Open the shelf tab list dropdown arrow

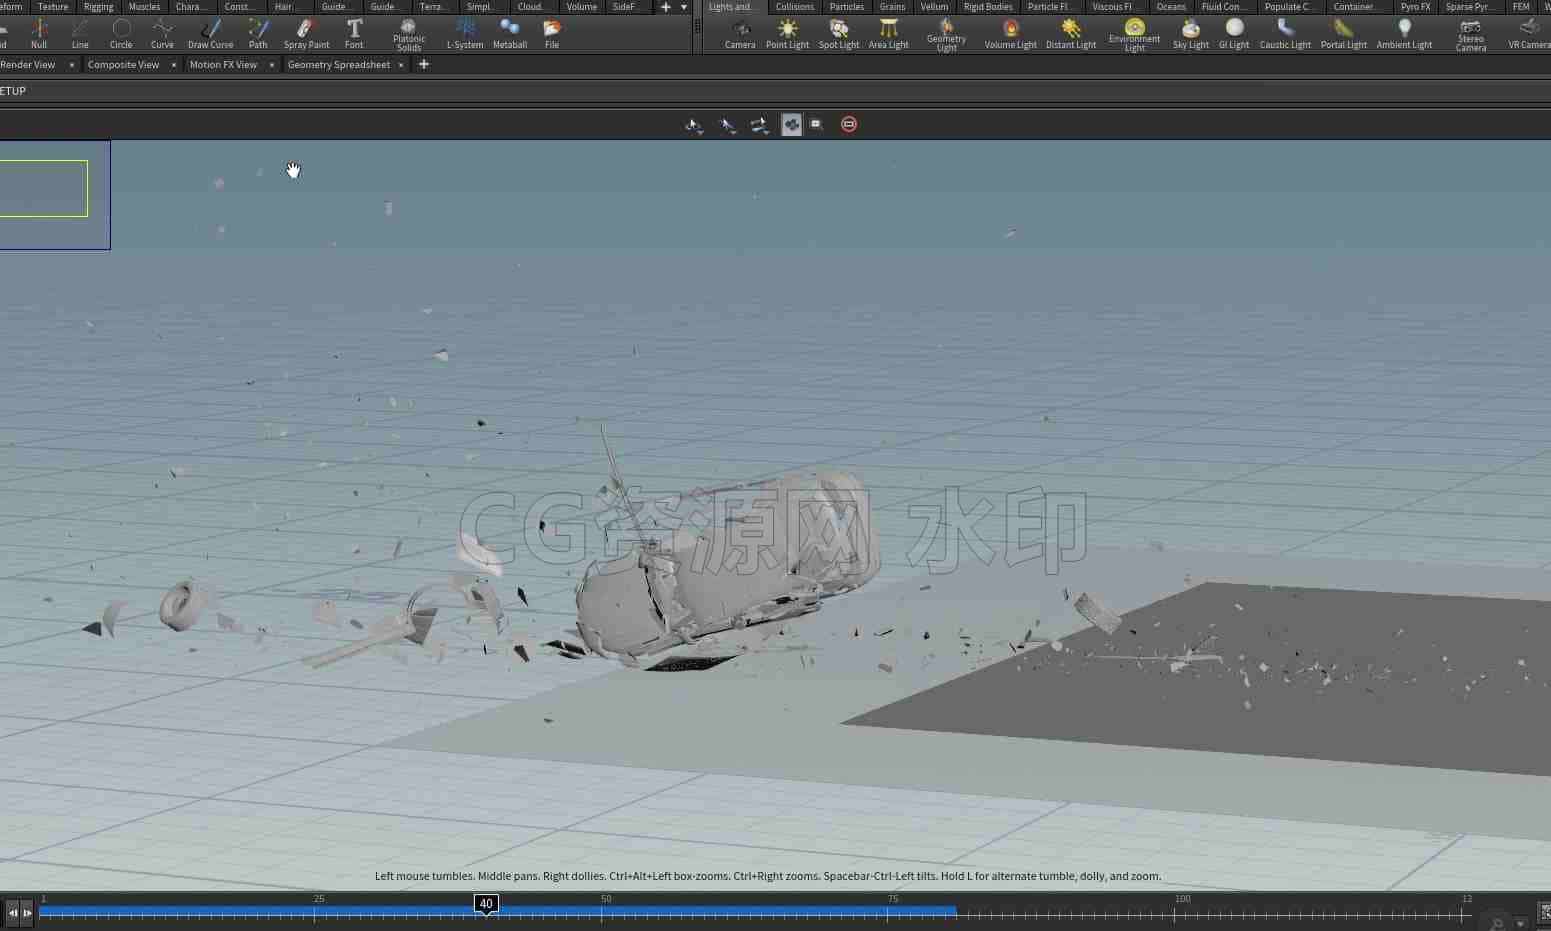click(684, 7)
